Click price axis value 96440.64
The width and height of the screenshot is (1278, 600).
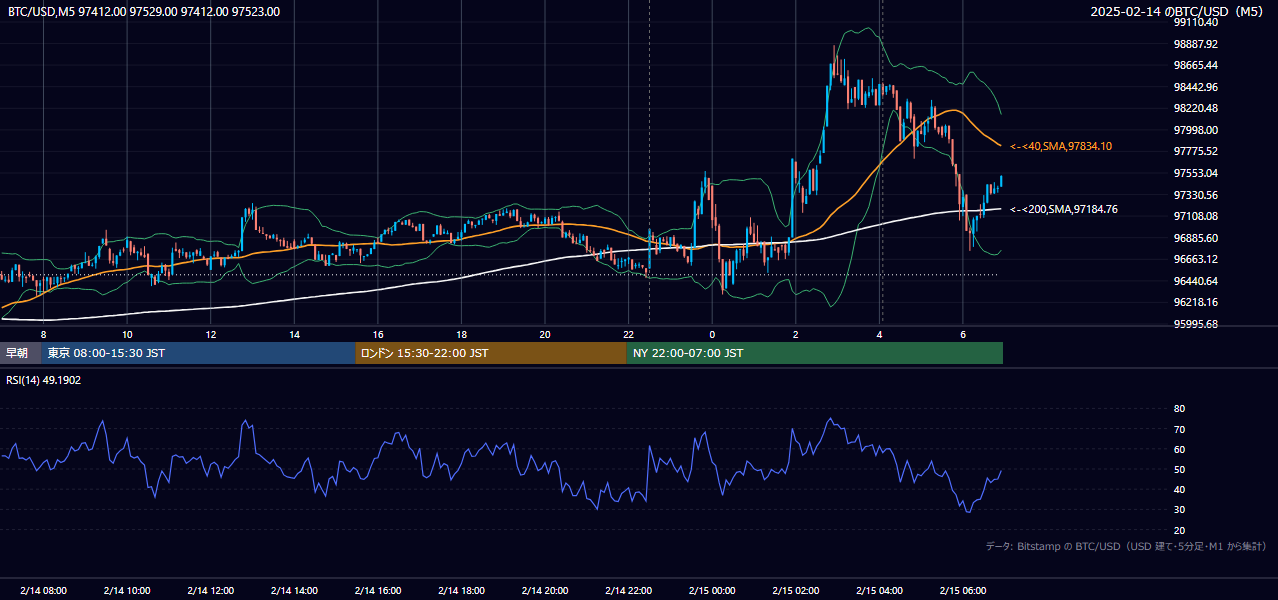coord(1196,281)
